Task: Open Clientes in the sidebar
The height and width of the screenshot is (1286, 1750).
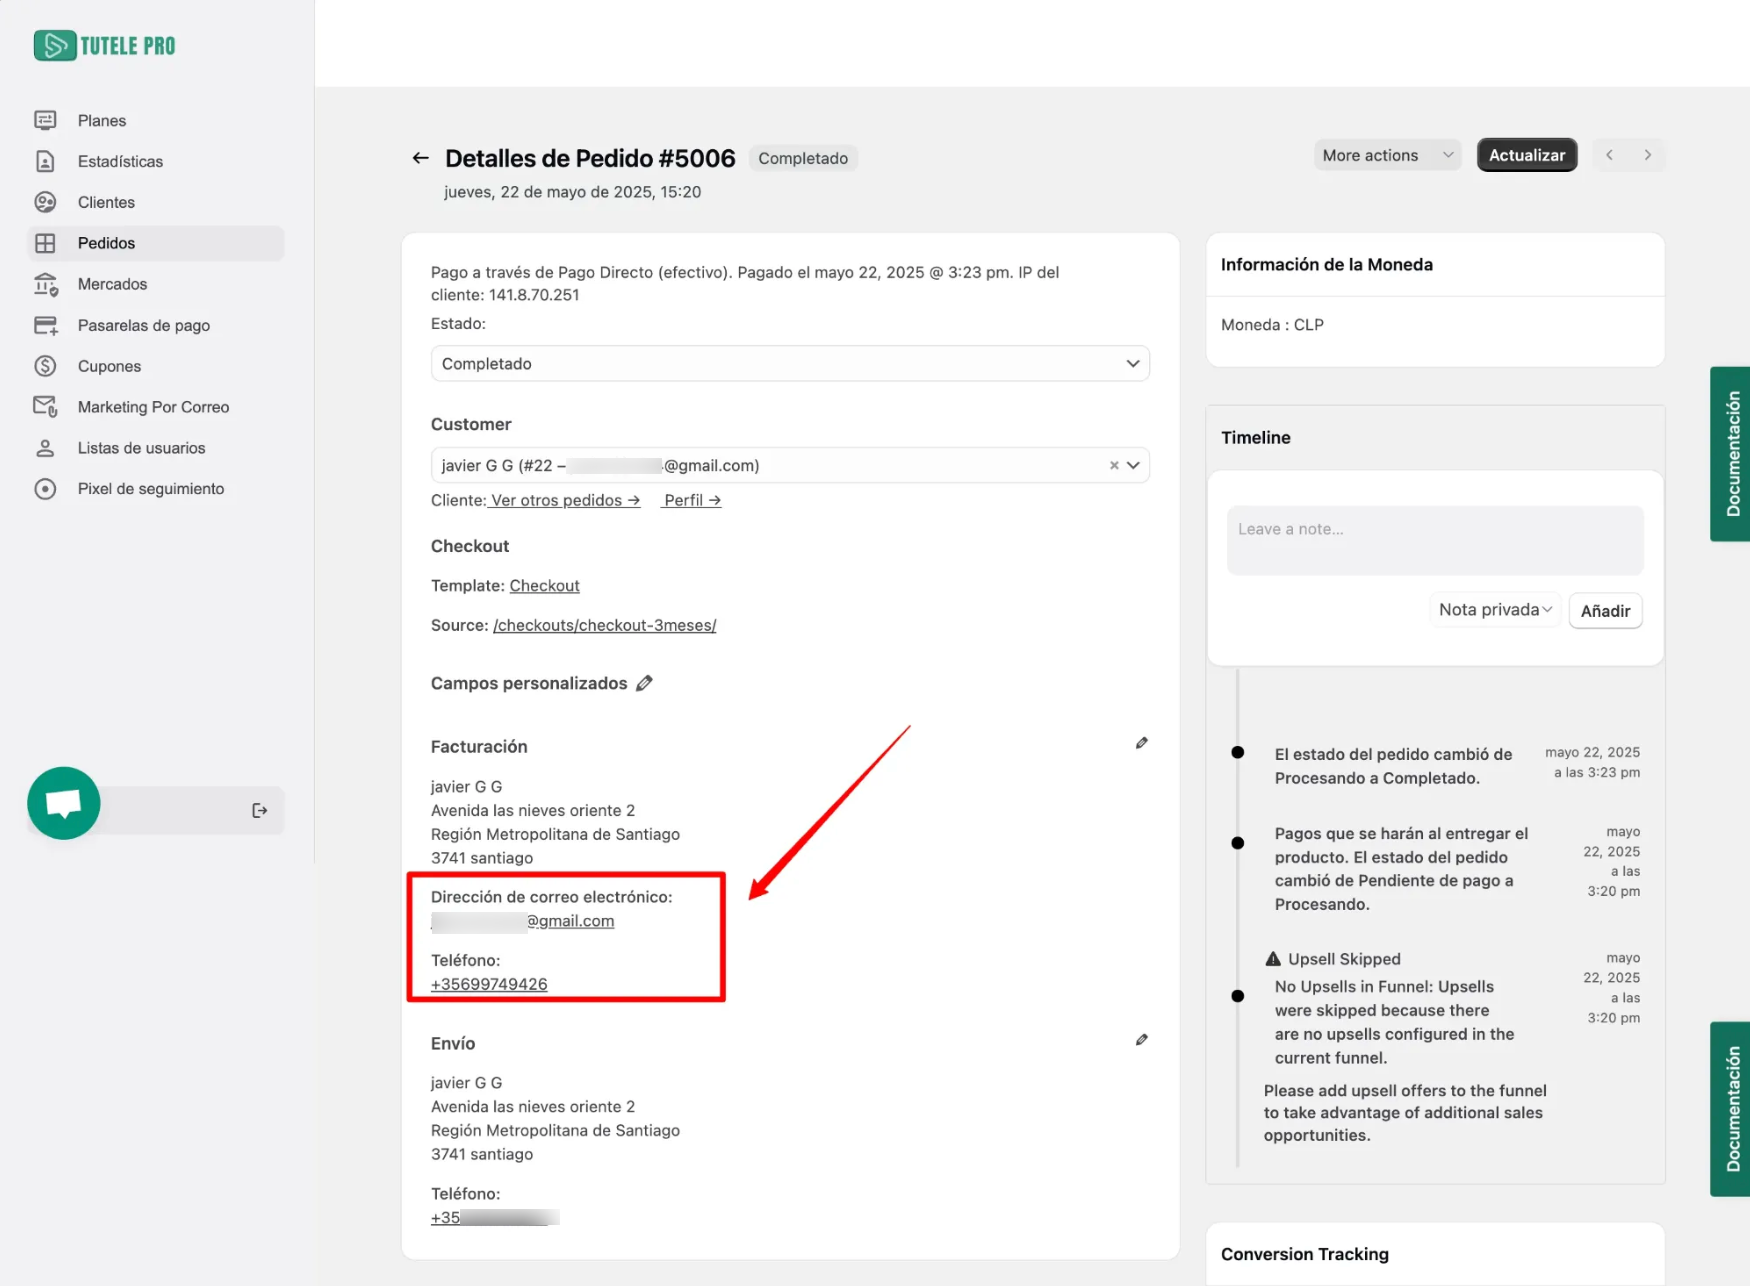Action: coord(106,202)
